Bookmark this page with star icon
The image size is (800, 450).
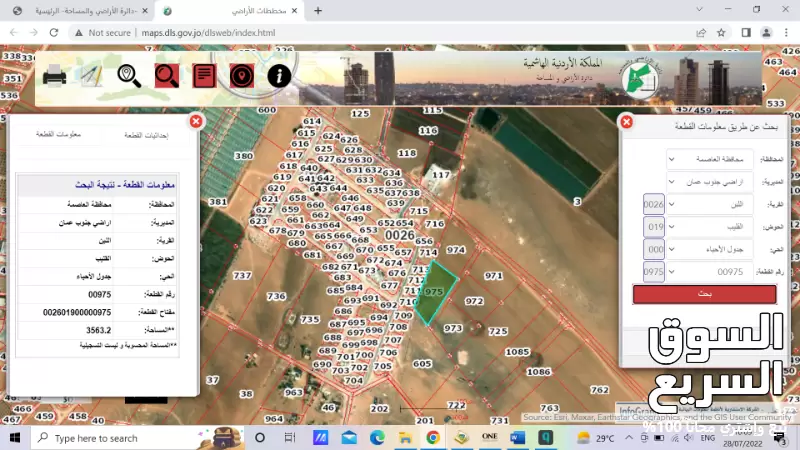pos(721,33)
